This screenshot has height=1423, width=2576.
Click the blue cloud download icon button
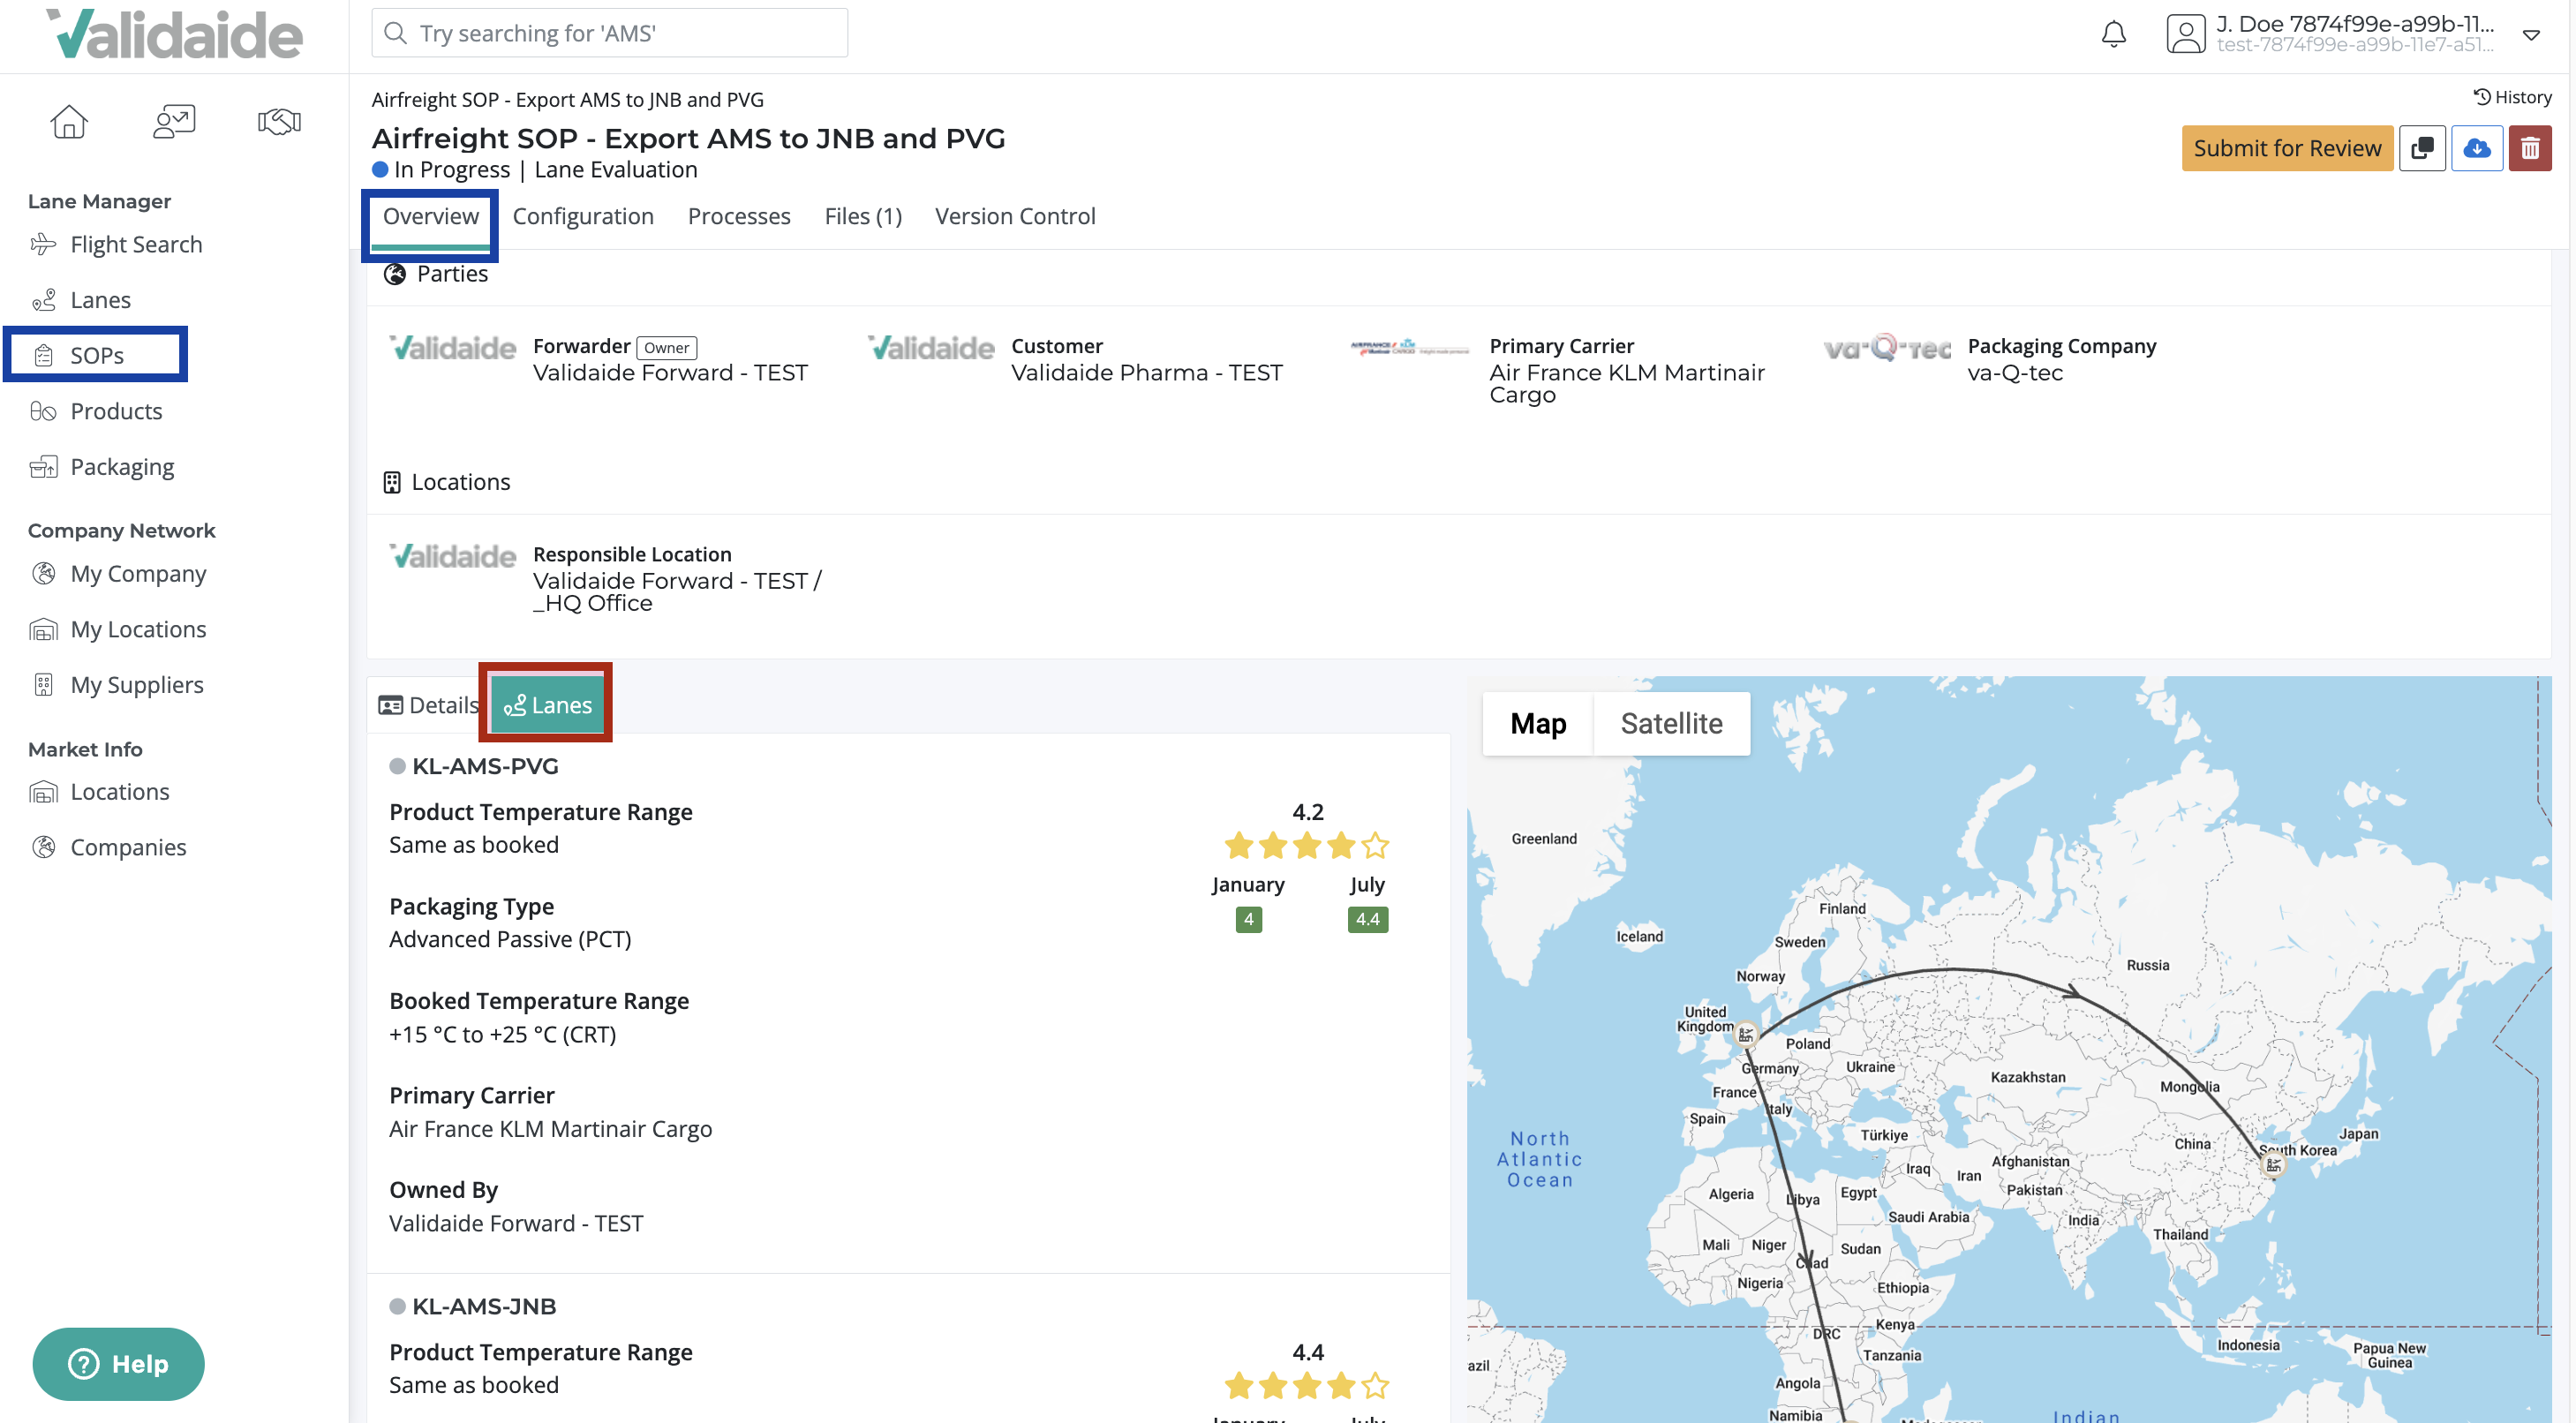coord(2477,148)
